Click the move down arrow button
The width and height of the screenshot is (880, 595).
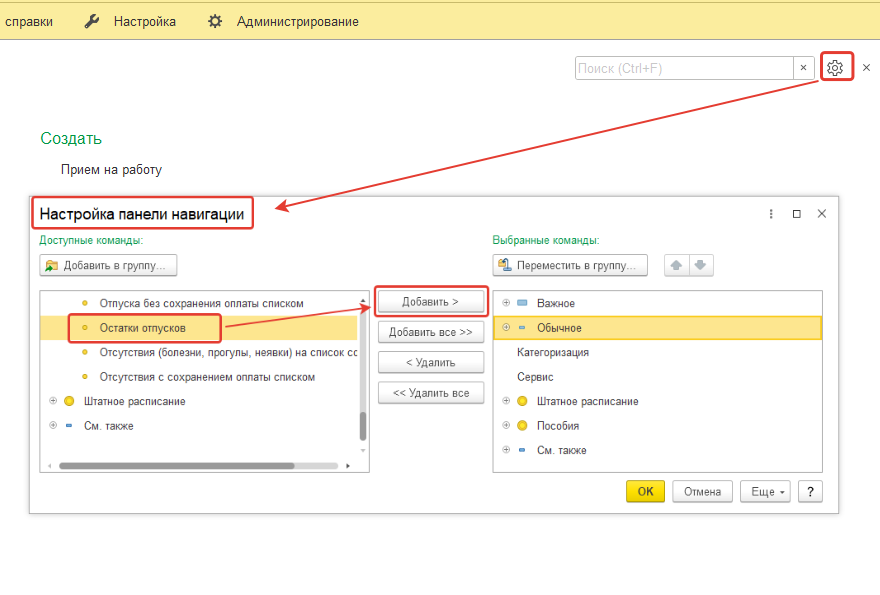701,265
